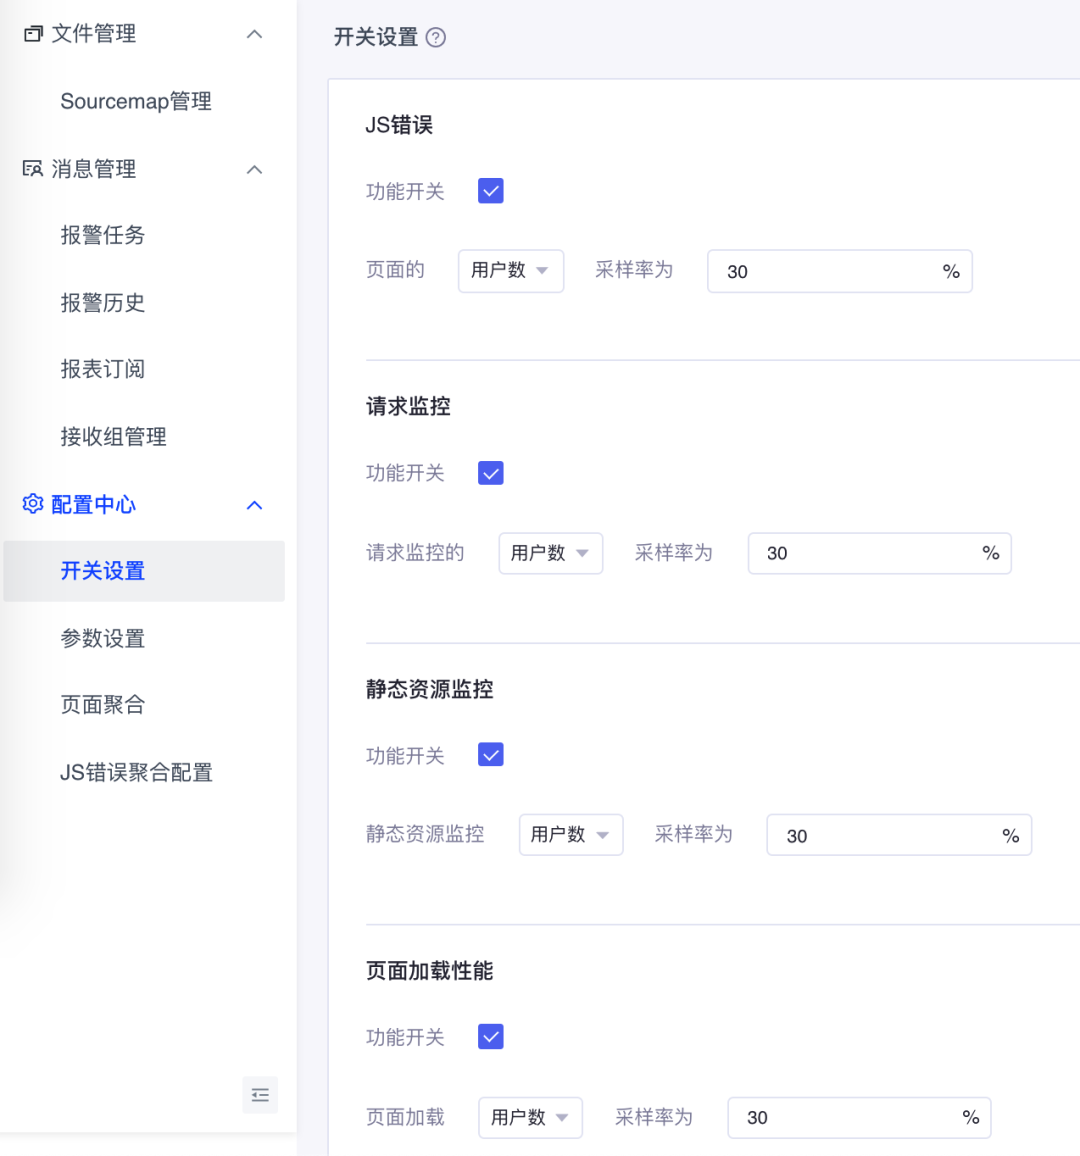Go to 报警历史
The height and width of the screenshot is (1156, 1080).
pyautogui.click(x=102, y=303)
